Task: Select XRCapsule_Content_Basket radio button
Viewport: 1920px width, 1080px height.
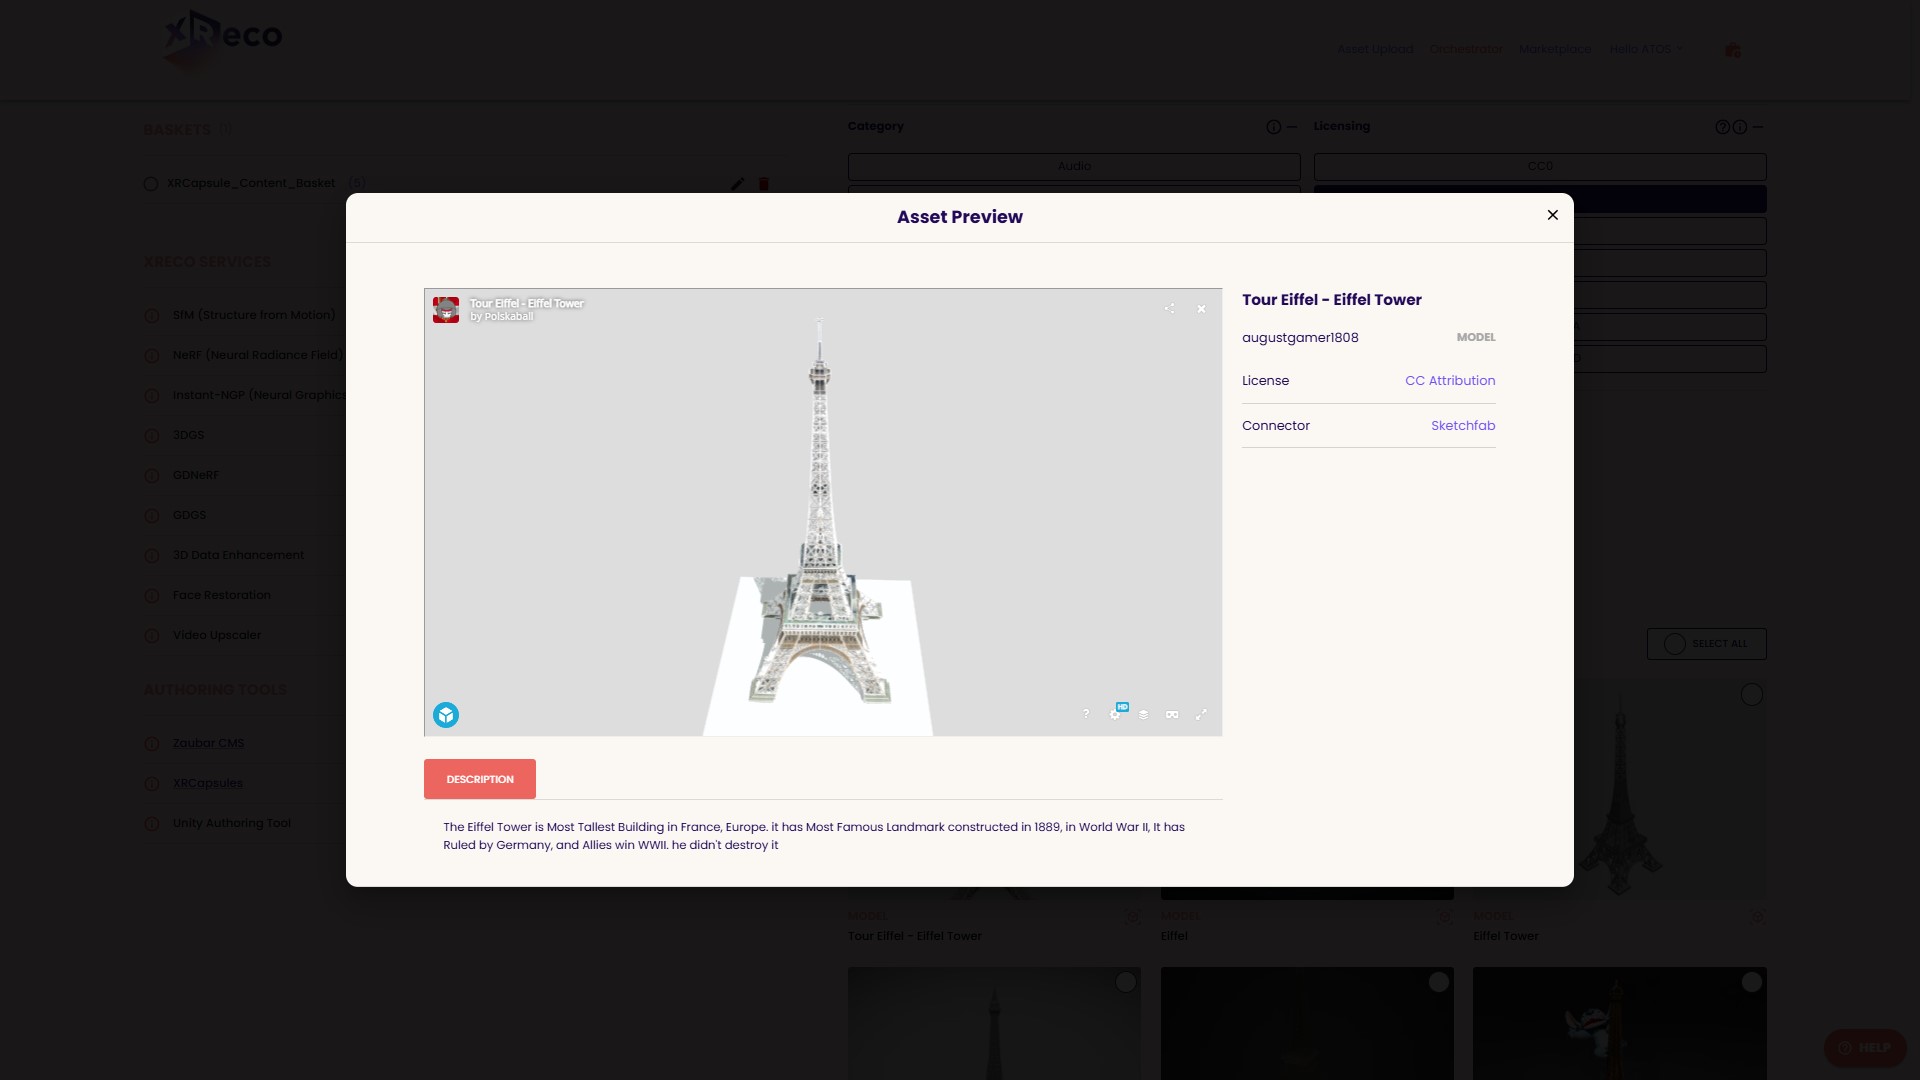Action: pyautogui.click(x=151, y=184)
